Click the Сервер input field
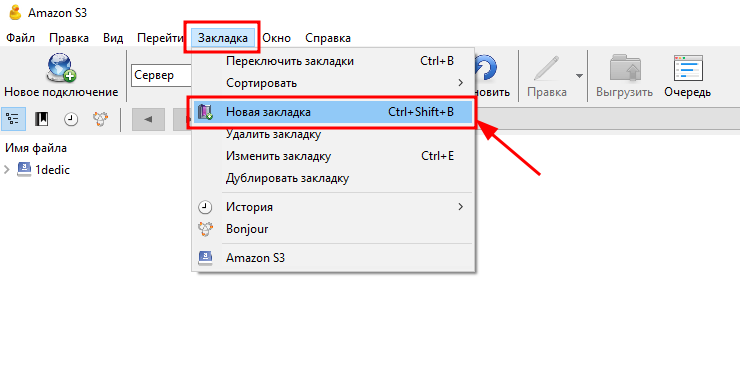Viewport: 740px width, 381px height. pos(161,75)
